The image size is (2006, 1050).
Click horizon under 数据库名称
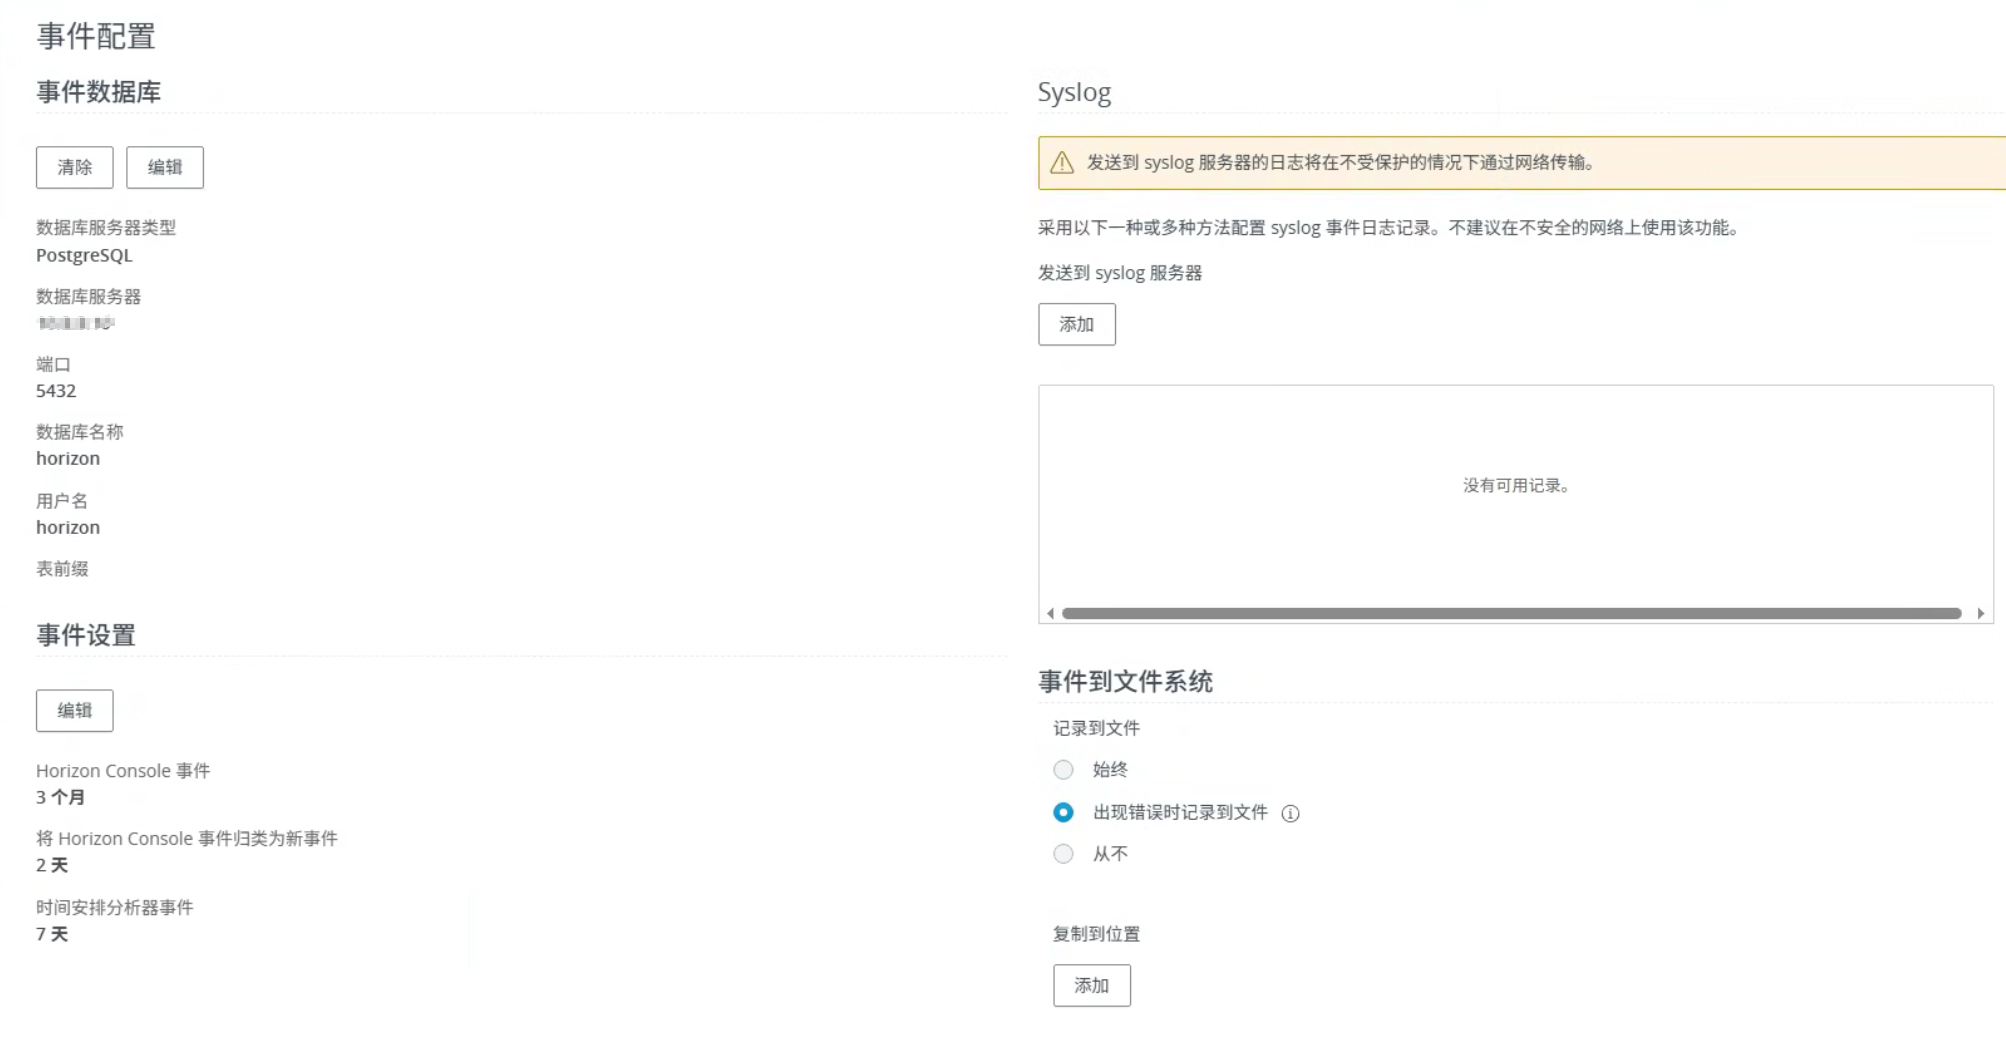tap(68, 458)
